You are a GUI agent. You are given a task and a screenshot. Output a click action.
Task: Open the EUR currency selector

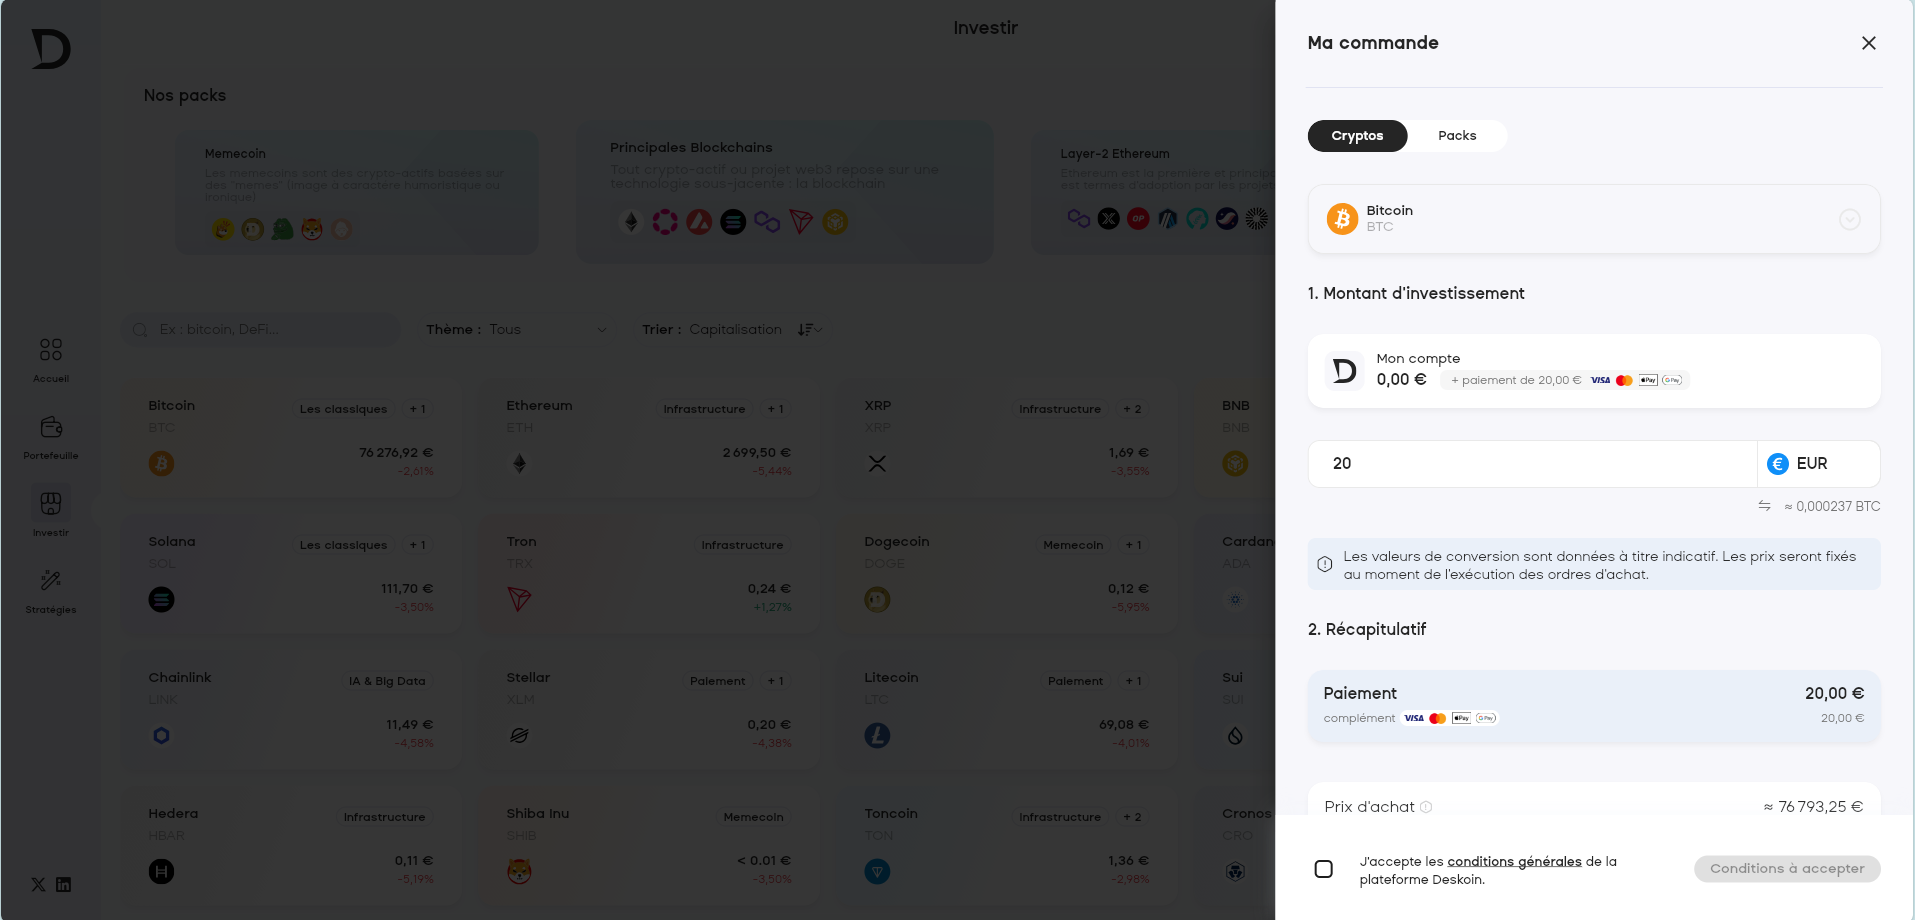click(1818, 464)
